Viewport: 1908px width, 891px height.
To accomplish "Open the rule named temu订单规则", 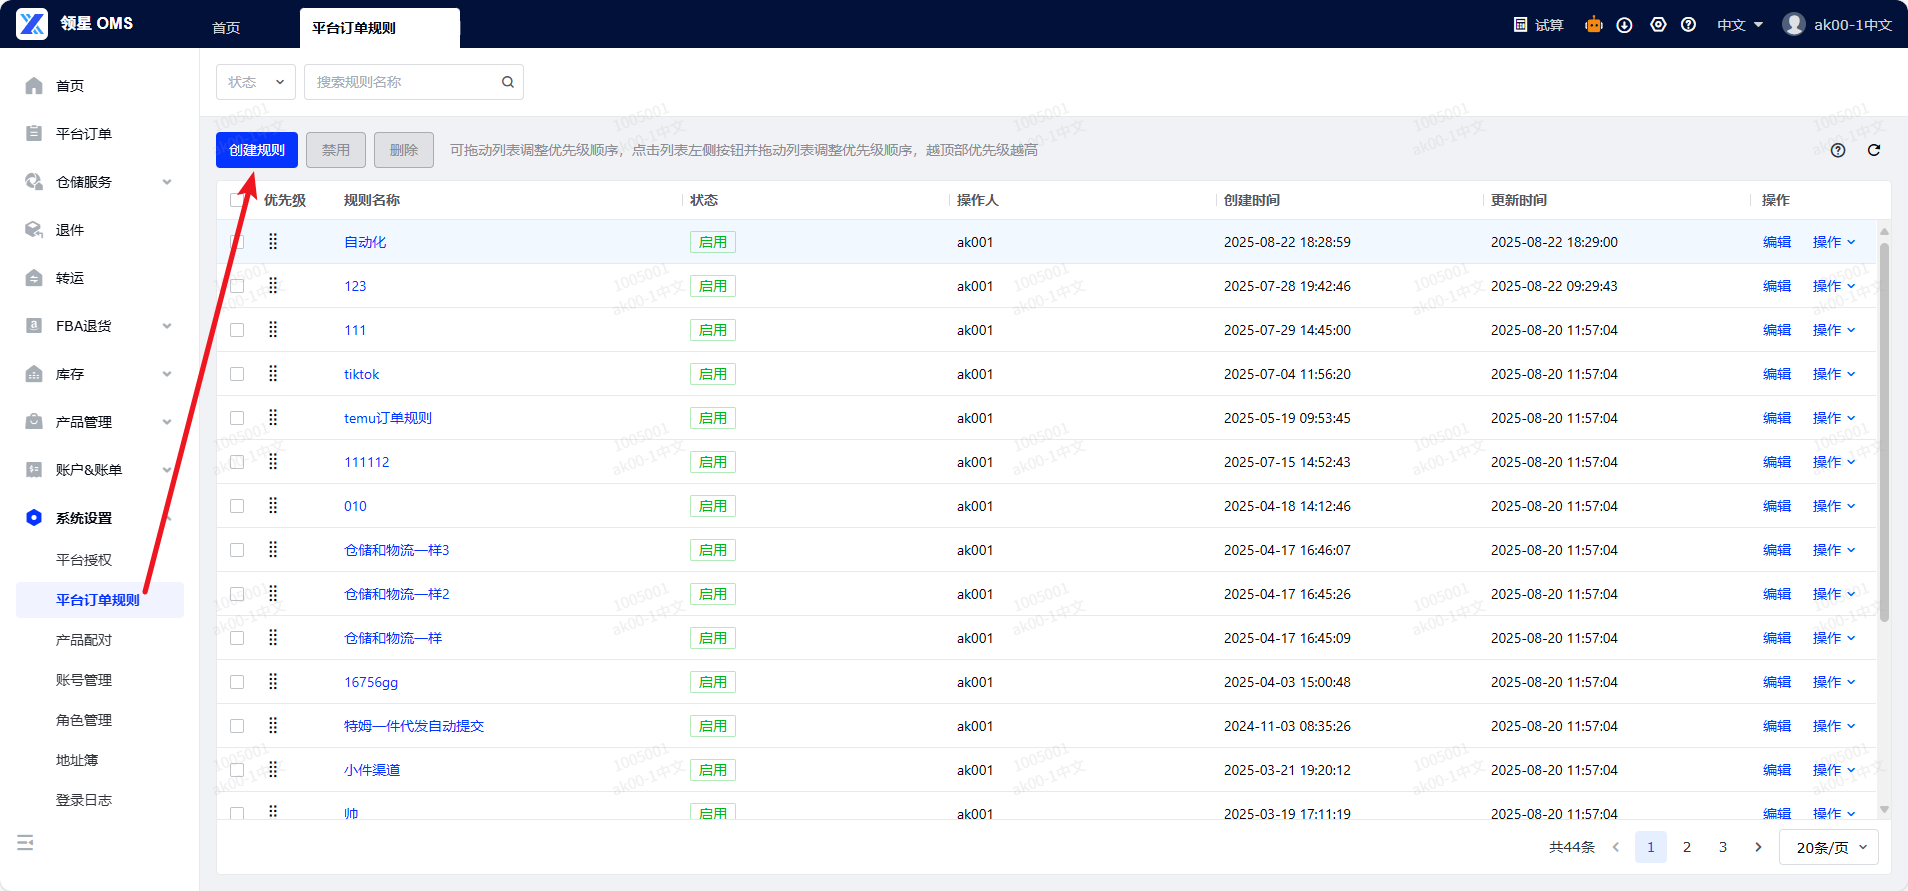I will tap(388, 418).
